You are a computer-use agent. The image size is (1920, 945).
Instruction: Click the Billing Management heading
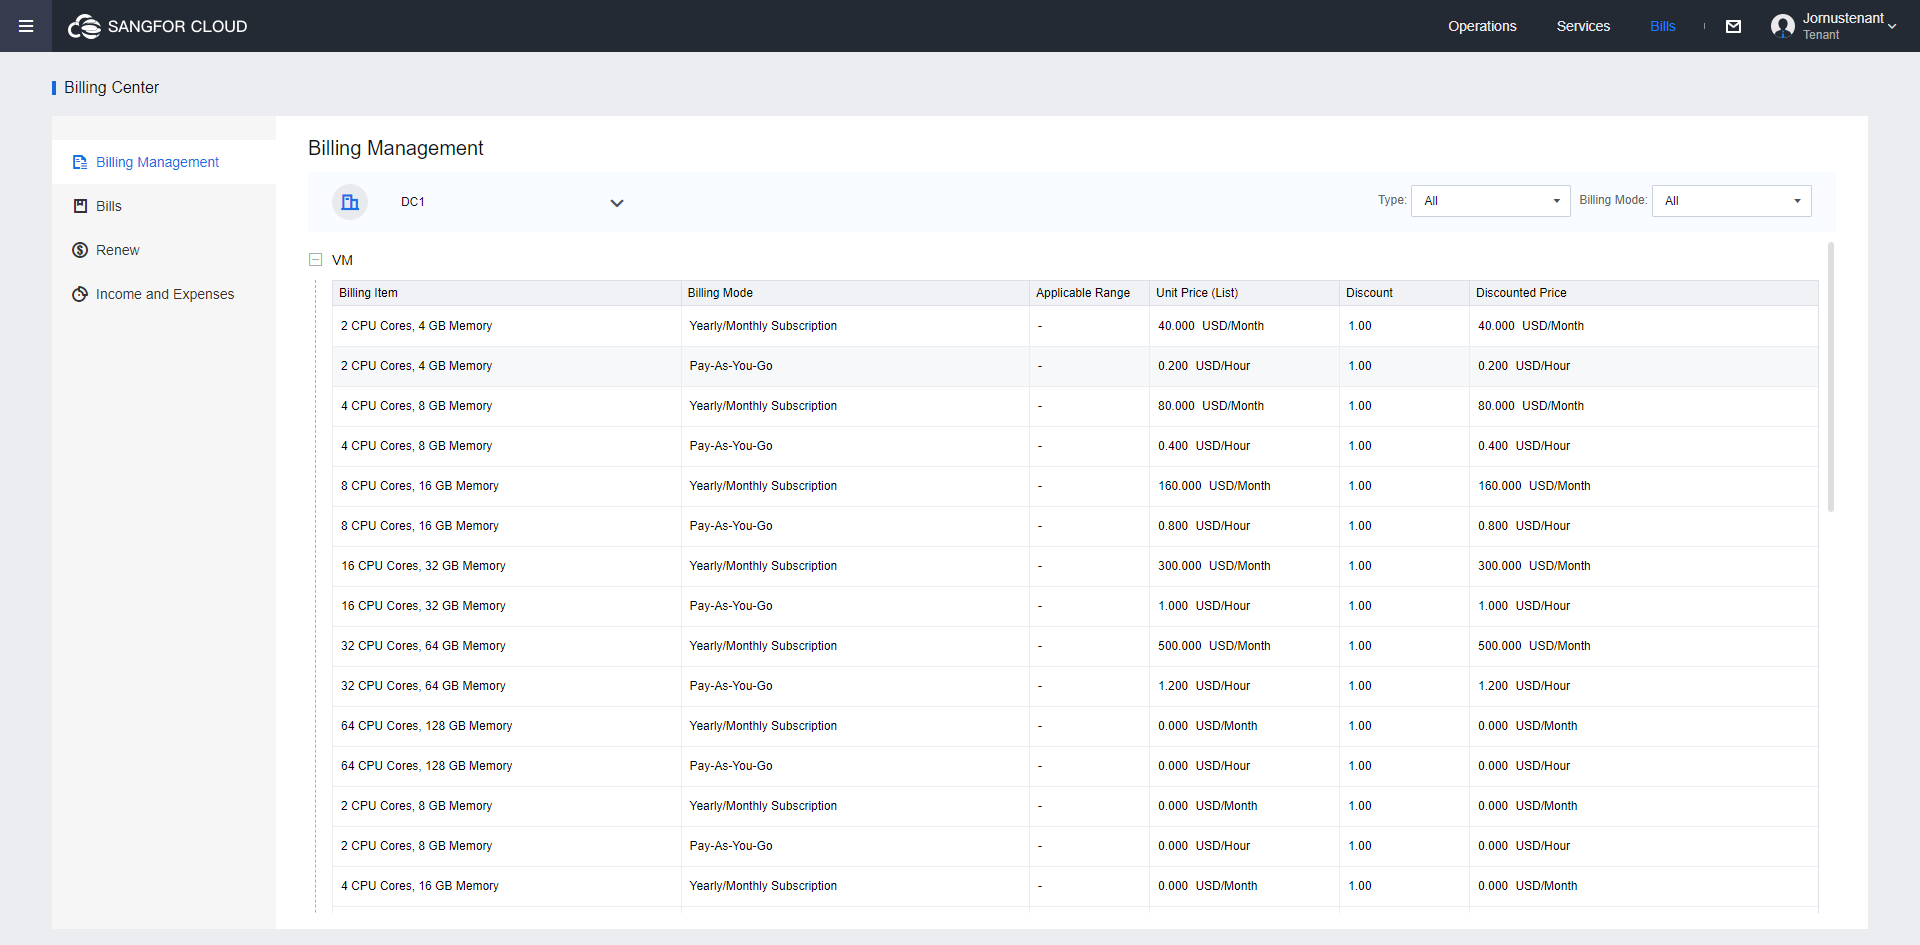click(x=395, y=148)
